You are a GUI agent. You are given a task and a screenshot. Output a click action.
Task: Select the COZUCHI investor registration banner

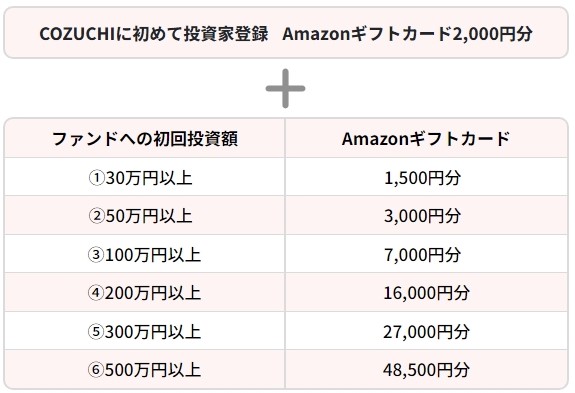click(x=286, y=33)
